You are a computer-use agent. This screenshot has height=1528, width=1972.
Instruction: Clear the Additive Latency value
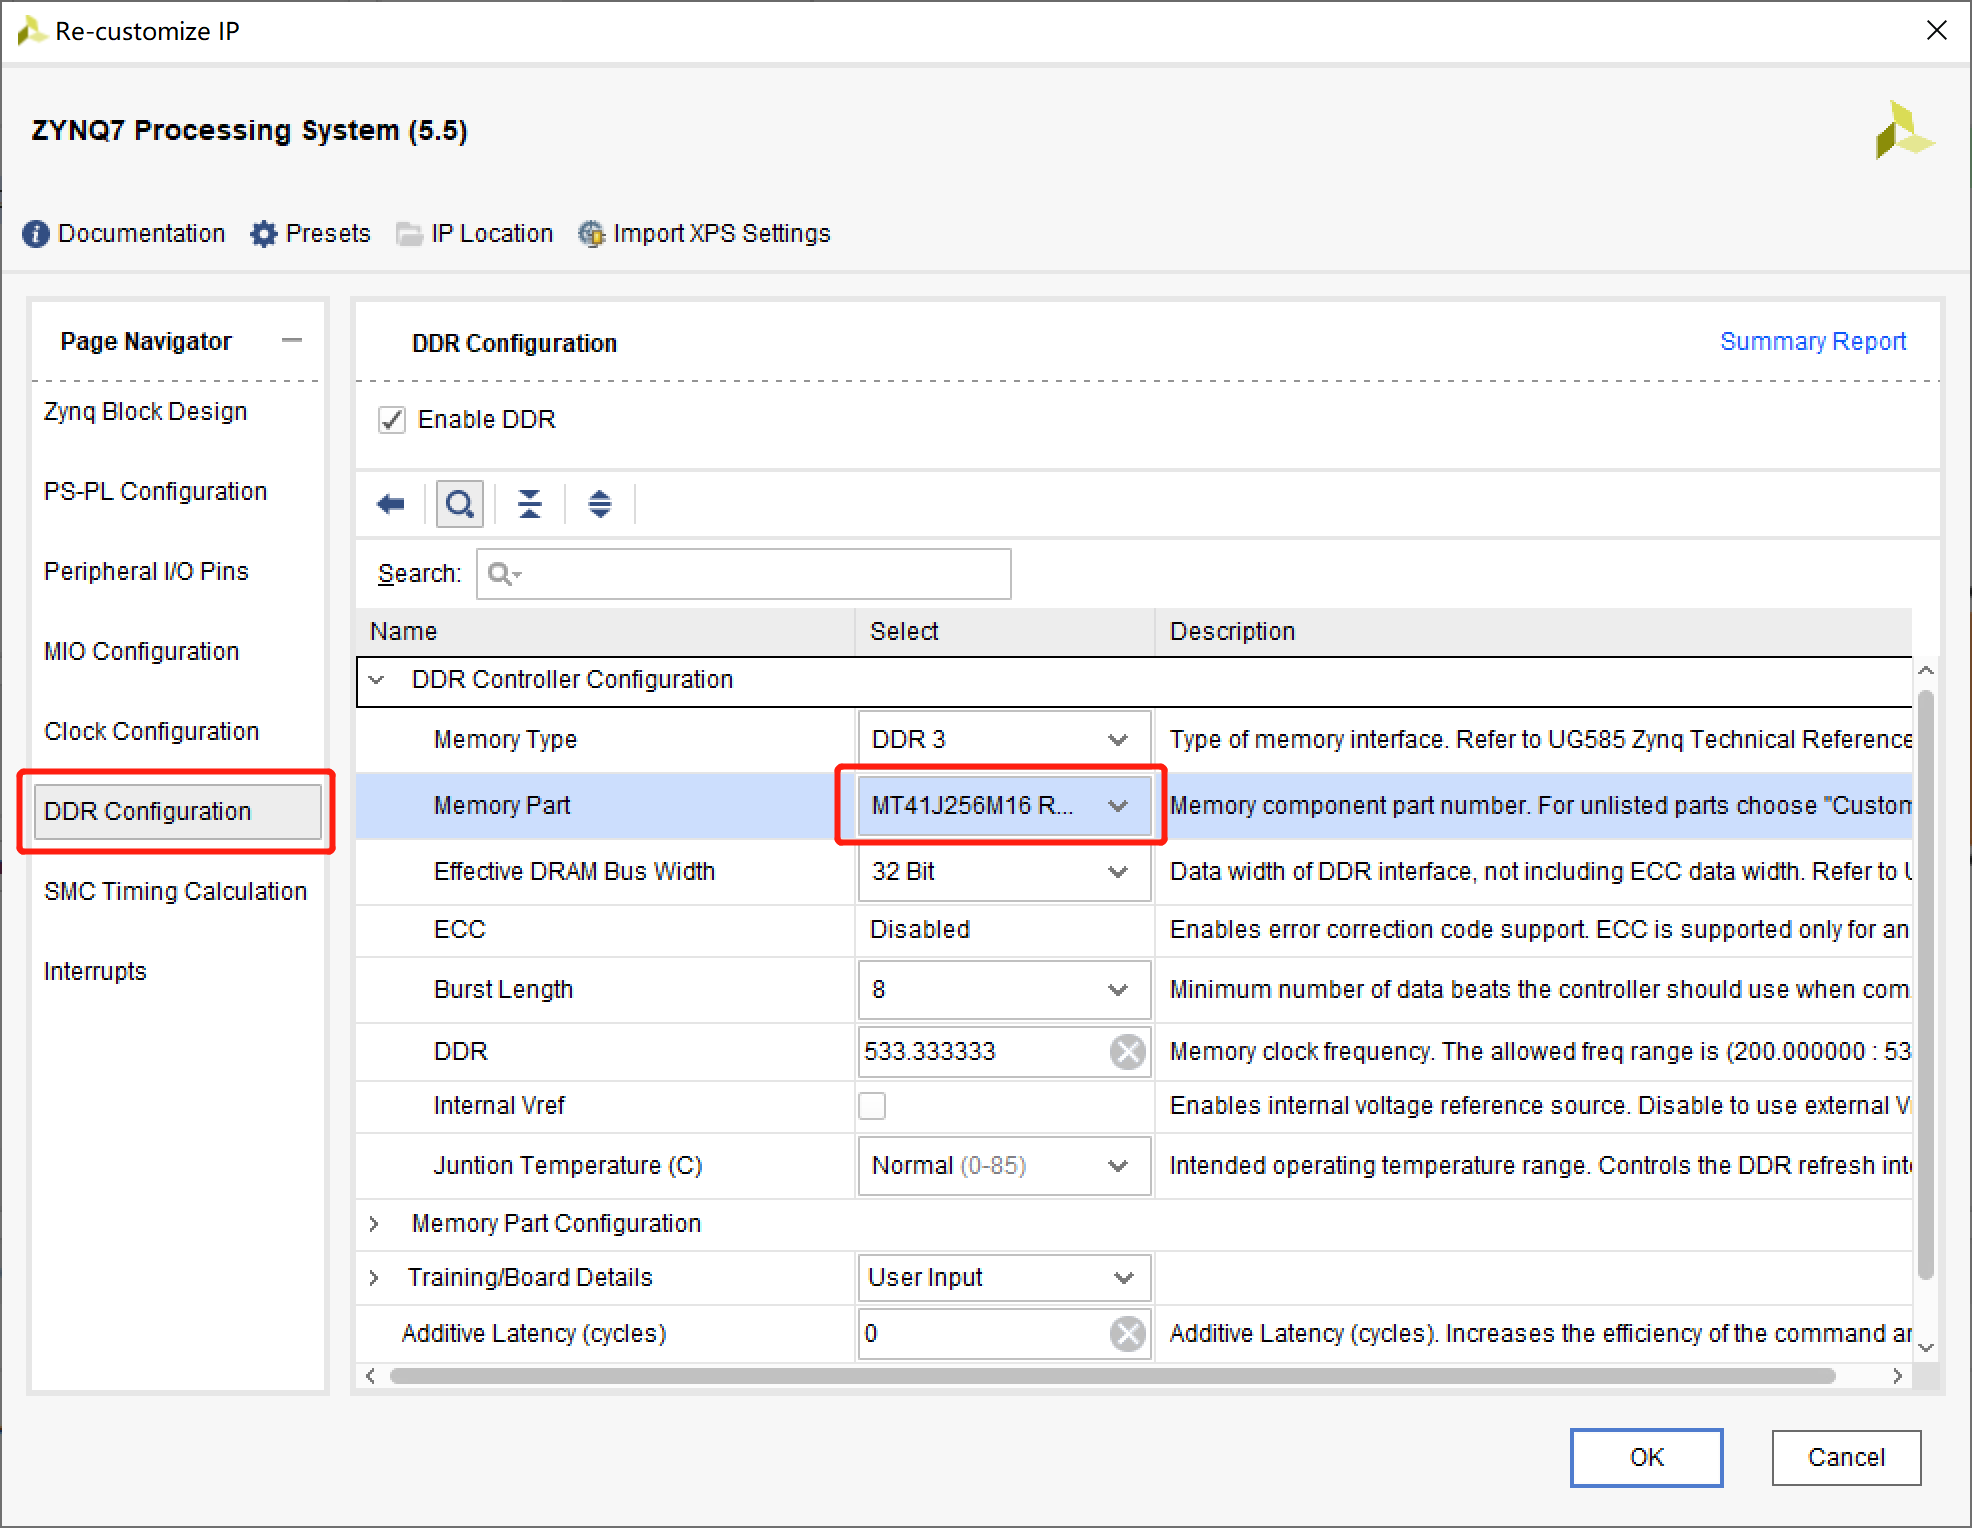point(1128,1334)
